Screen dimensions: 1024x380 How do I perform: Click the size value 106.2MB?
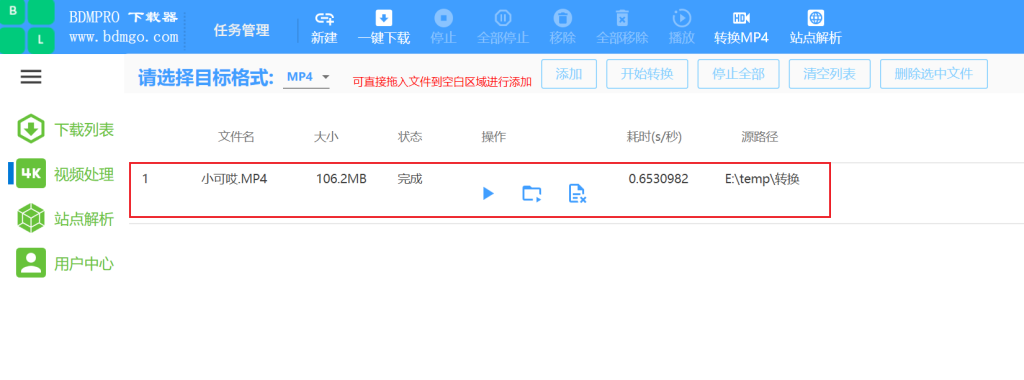[341, 178]
